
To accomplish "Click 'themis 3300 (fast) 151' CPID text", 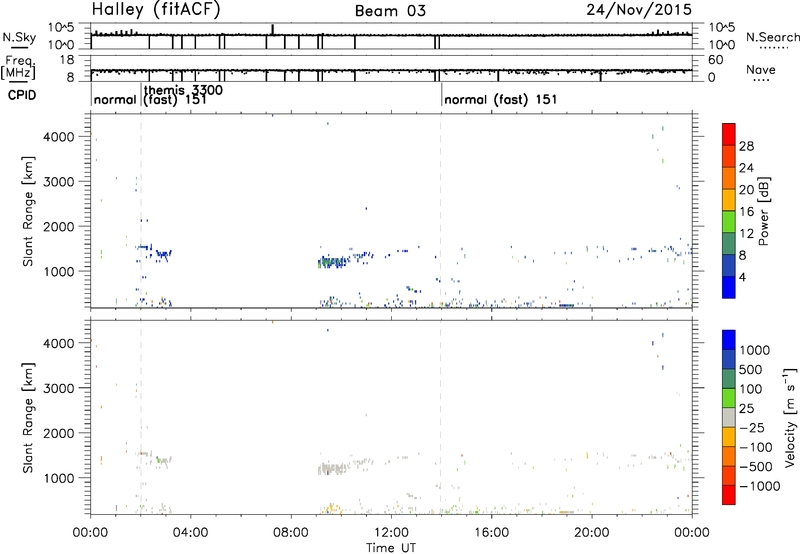I will point(183,94).
